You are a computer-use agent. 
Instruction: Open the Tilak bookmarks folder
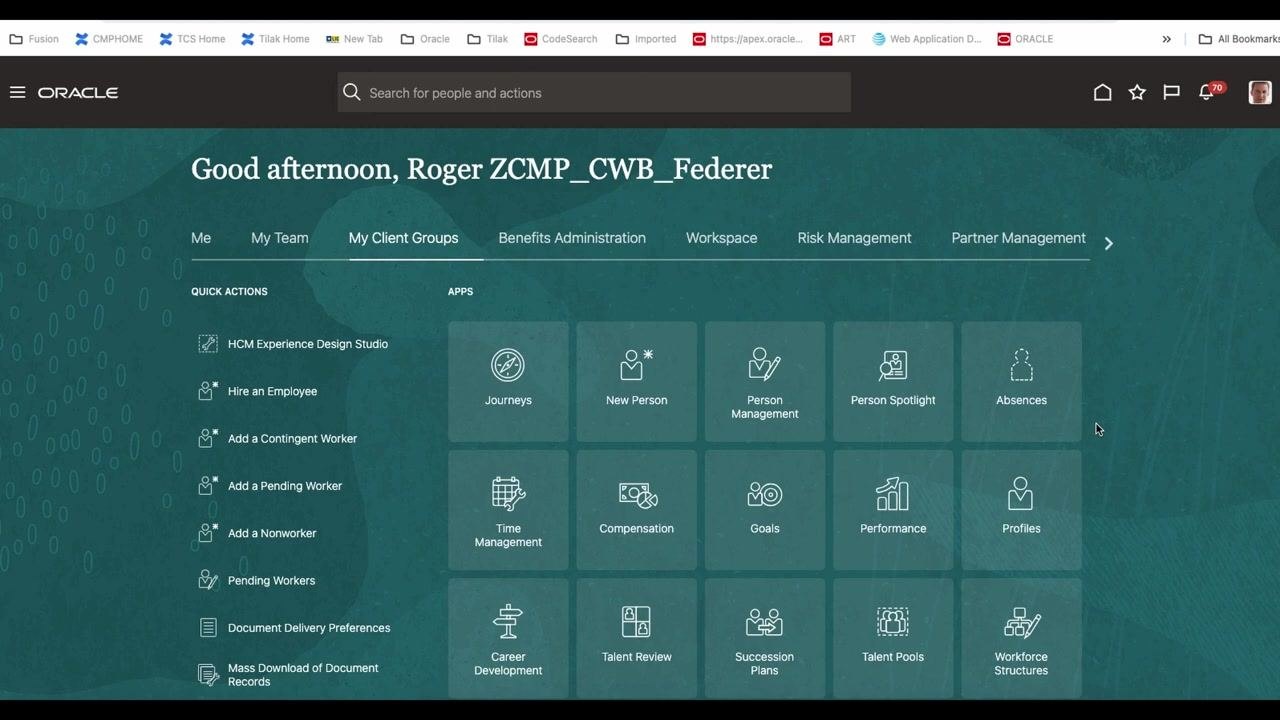[488, 39]
